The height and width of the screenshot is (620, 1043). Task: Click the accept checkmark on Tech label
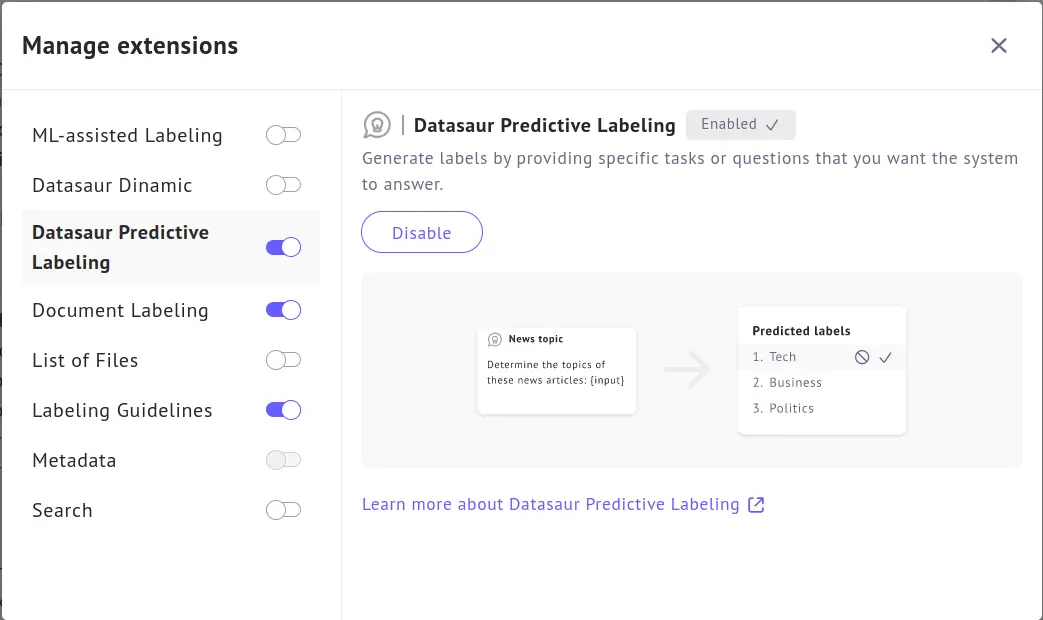click(885, 357)
